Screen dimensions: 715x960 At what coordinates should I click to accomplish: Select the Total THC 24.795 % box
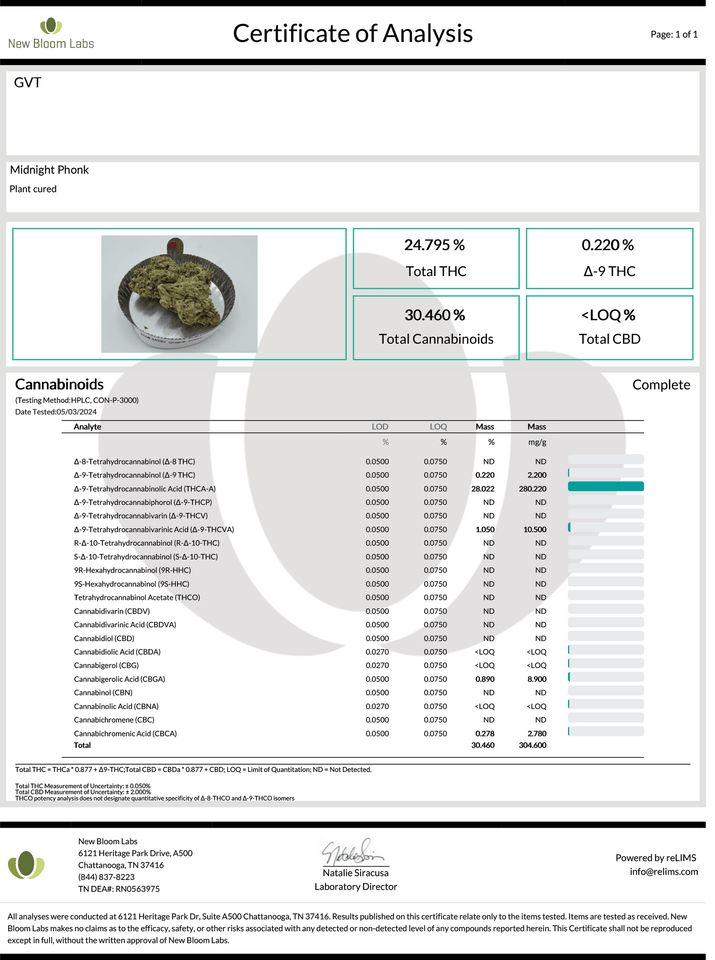point(435,259)
